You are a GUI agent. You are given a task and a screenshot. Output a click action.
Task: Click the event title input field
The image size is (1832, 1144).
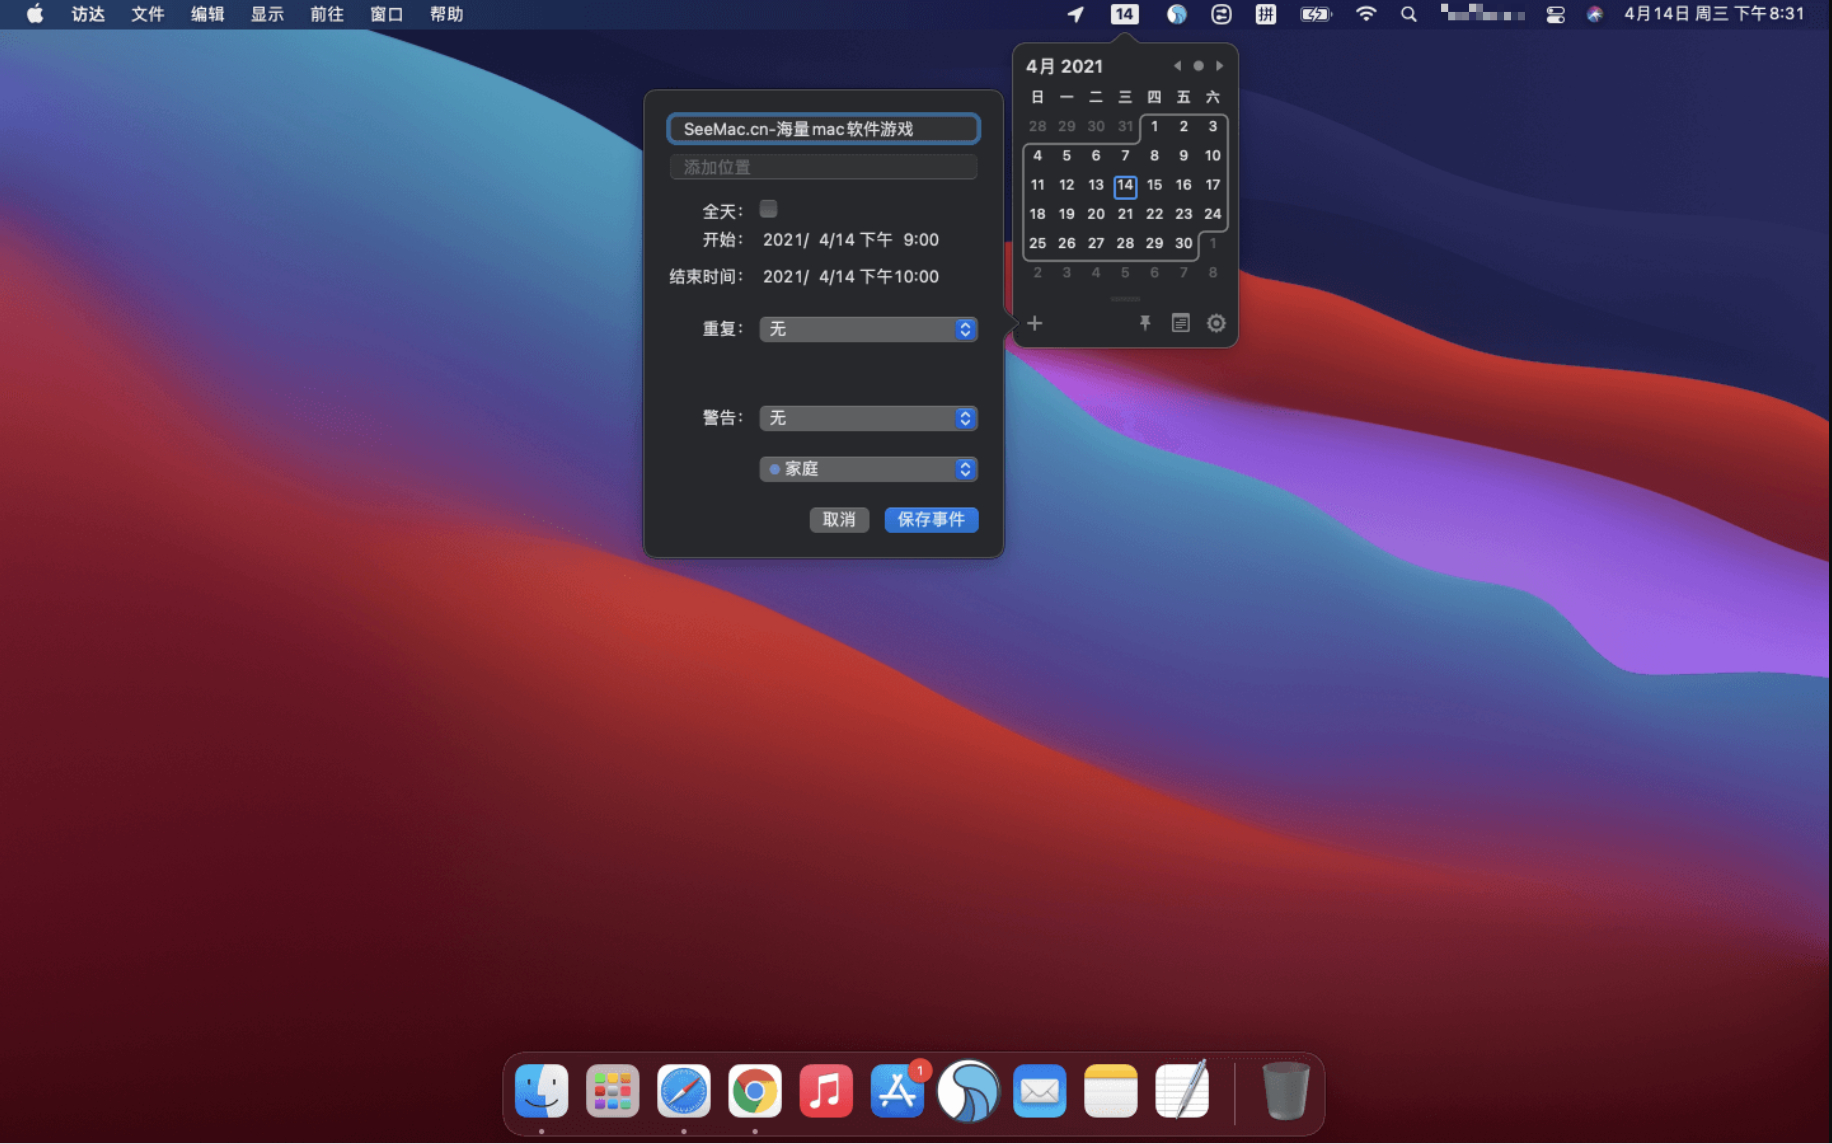[x=823, y=129]
